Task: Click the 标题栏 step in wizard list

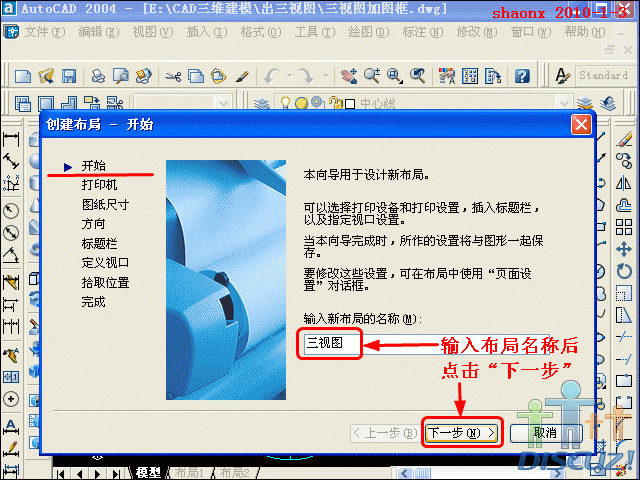Action: pyautogui.click(x=99, y=244)
